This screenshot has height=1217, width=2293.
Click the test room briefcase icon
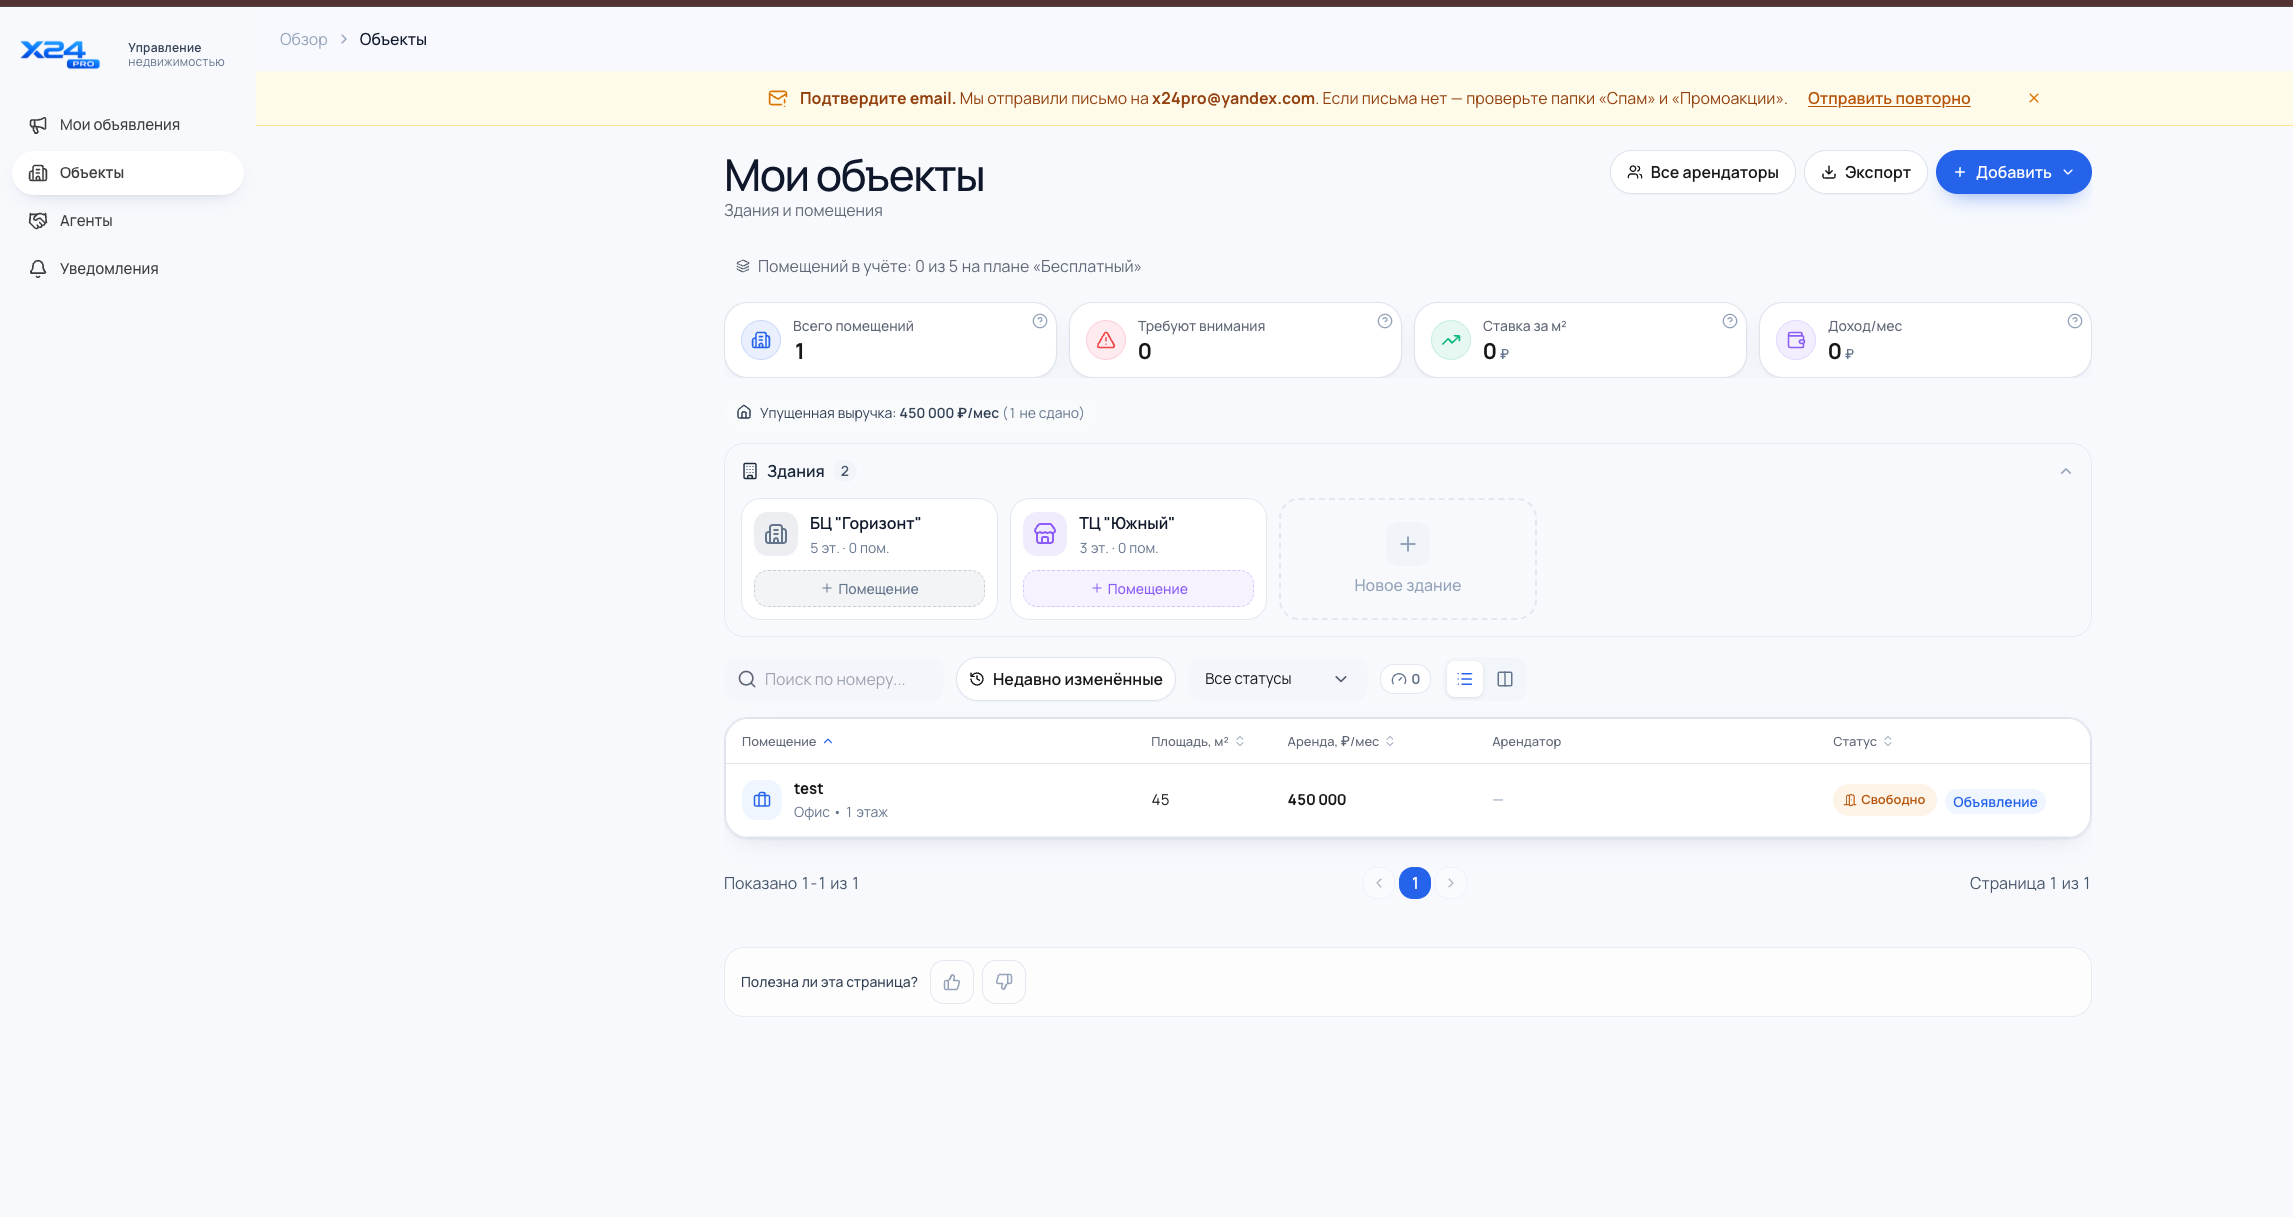pyautogui.click(x=761, y=800)
